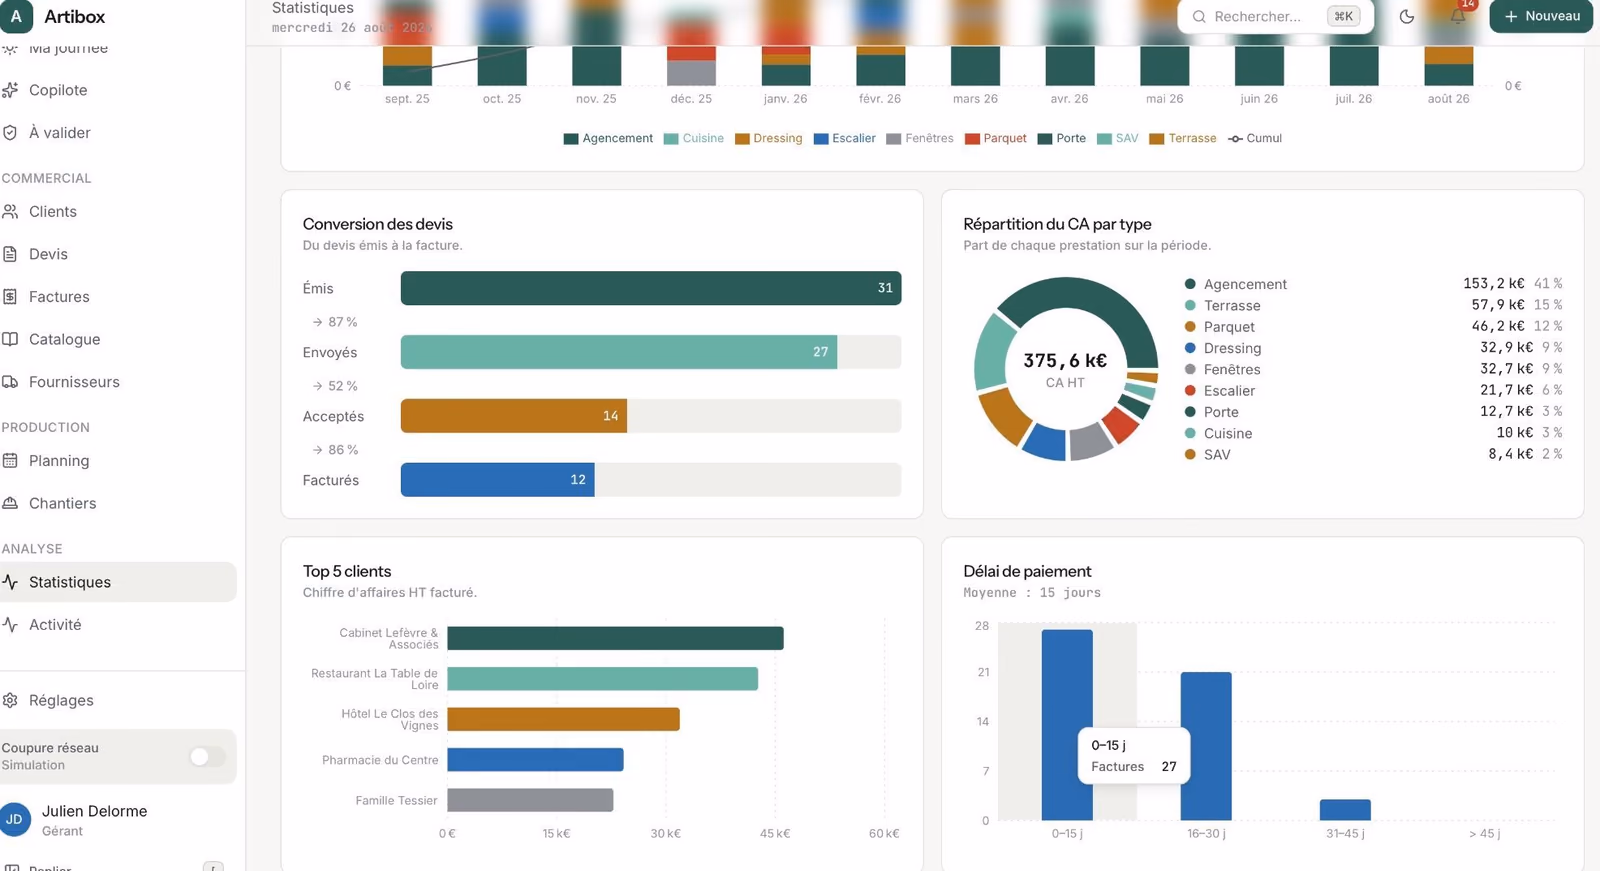Toggle Cuisine in the bar chart legend
1600x871 pixels.
pos(694,139)
